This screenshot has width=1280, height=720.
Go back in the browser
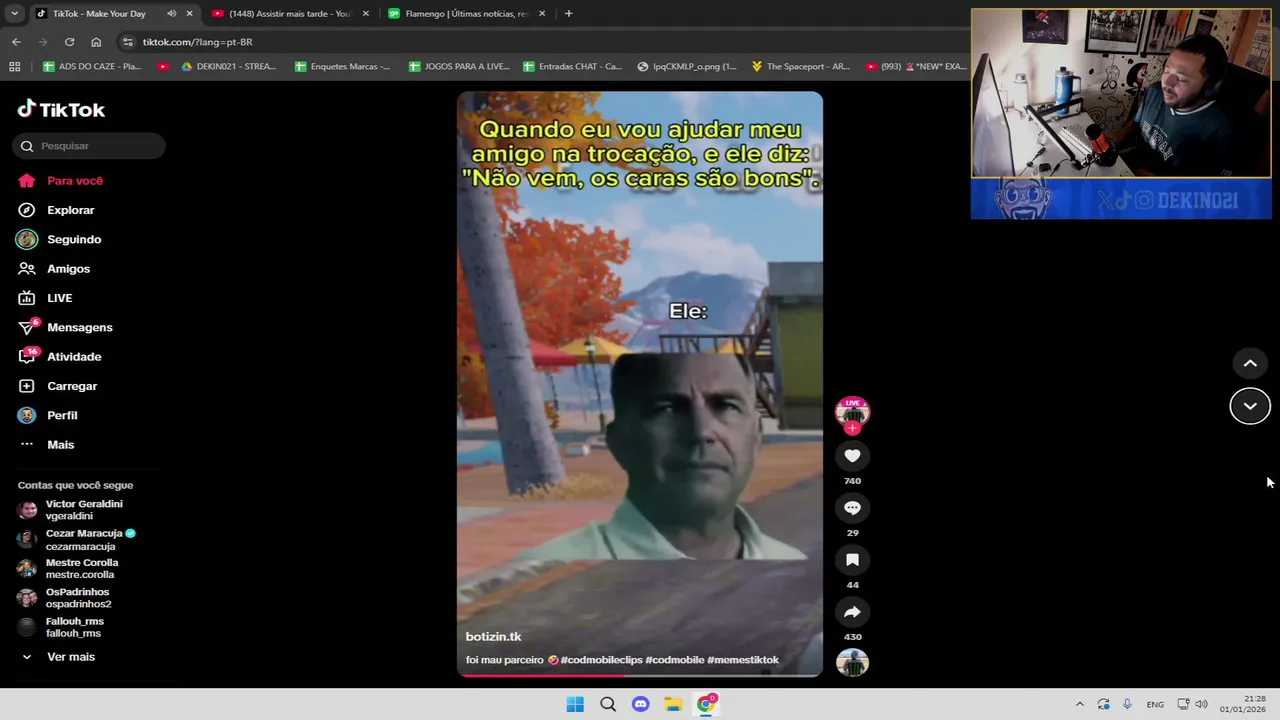16,42
